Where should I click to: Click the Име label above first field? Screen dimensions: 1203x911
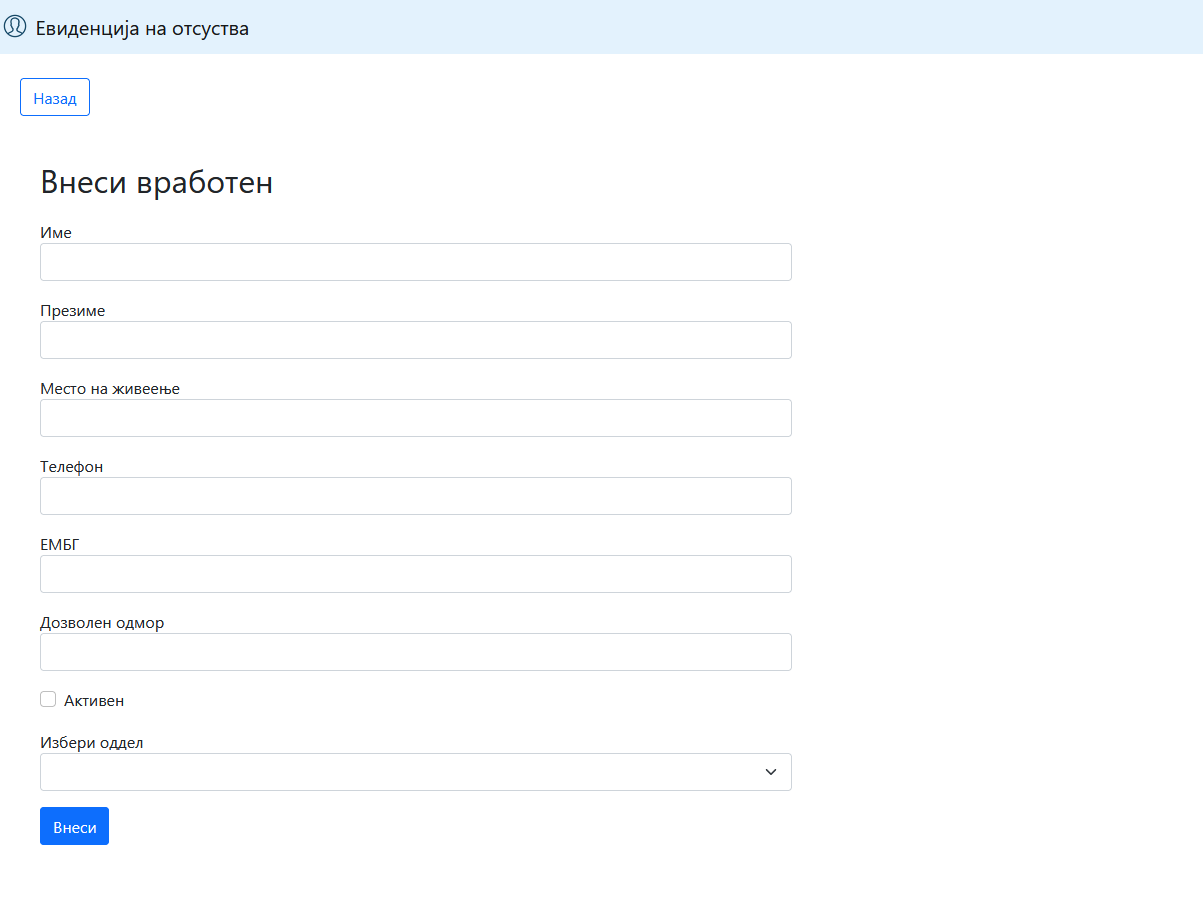tap(56, 232)
